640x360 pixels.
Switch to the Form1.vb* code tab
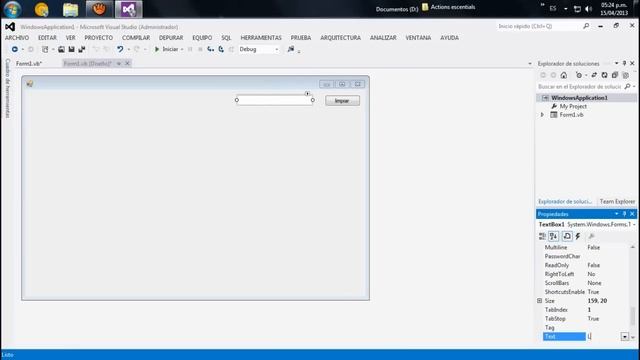[29, 64]
